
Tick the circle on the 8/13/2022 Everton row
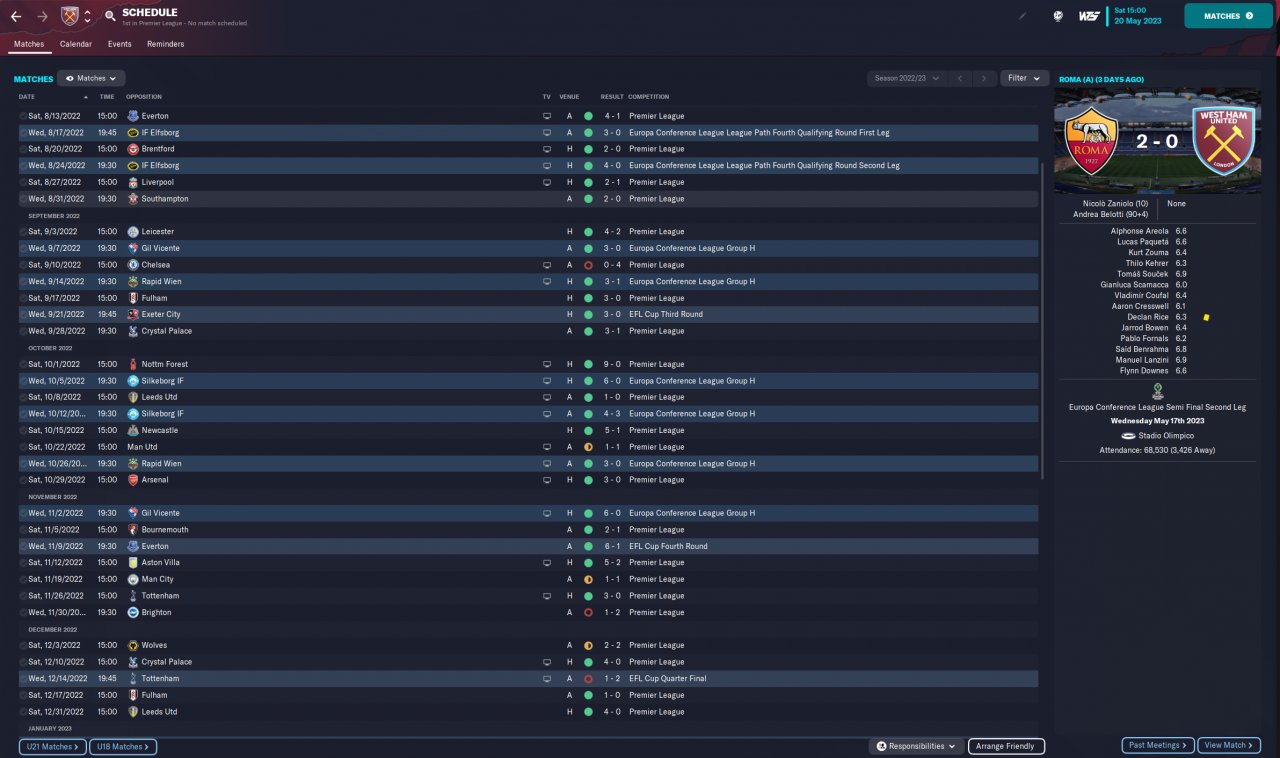(23, 116)
